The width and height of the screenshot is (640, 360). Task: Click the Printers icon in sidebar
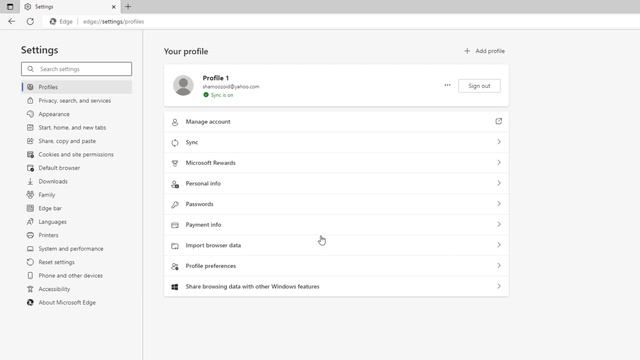tap(30, 235)
